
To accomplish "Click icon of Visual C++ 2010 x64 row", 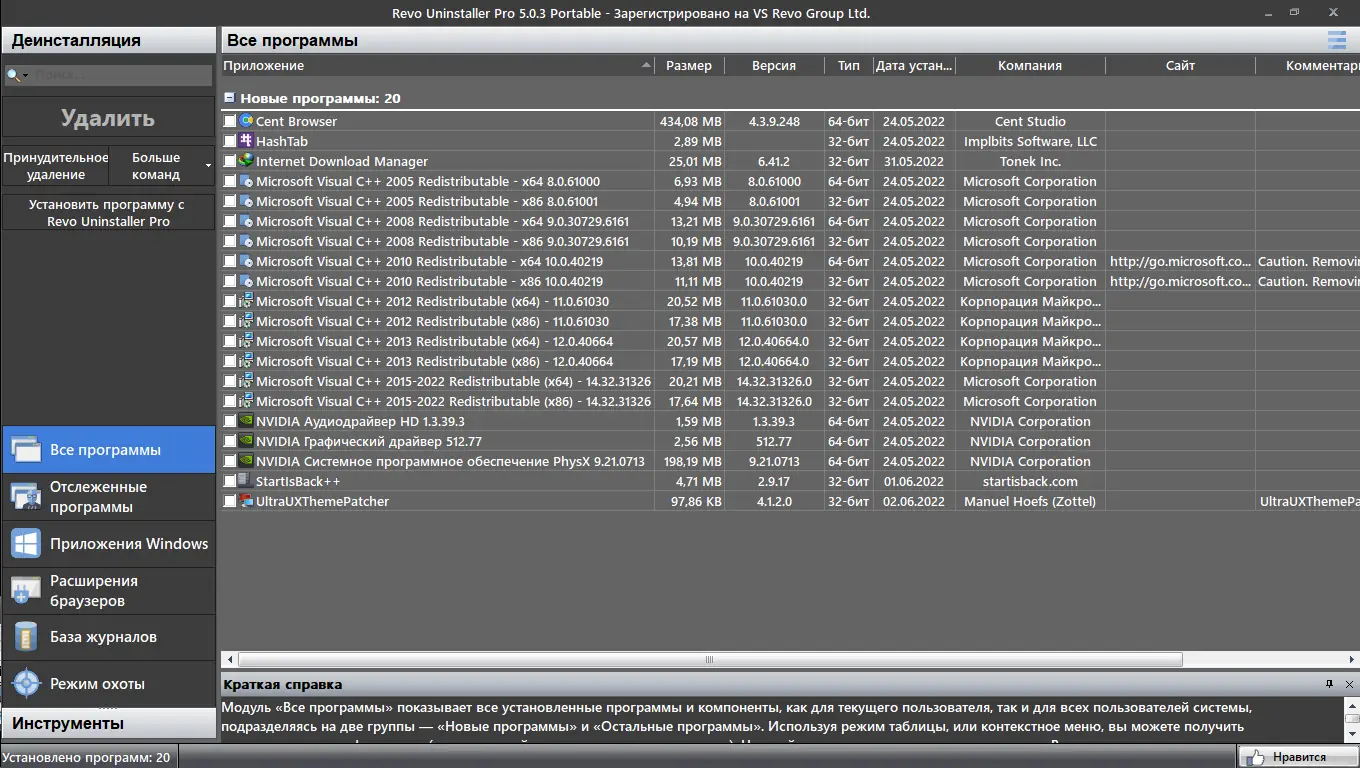I will [x=246, y=261].
